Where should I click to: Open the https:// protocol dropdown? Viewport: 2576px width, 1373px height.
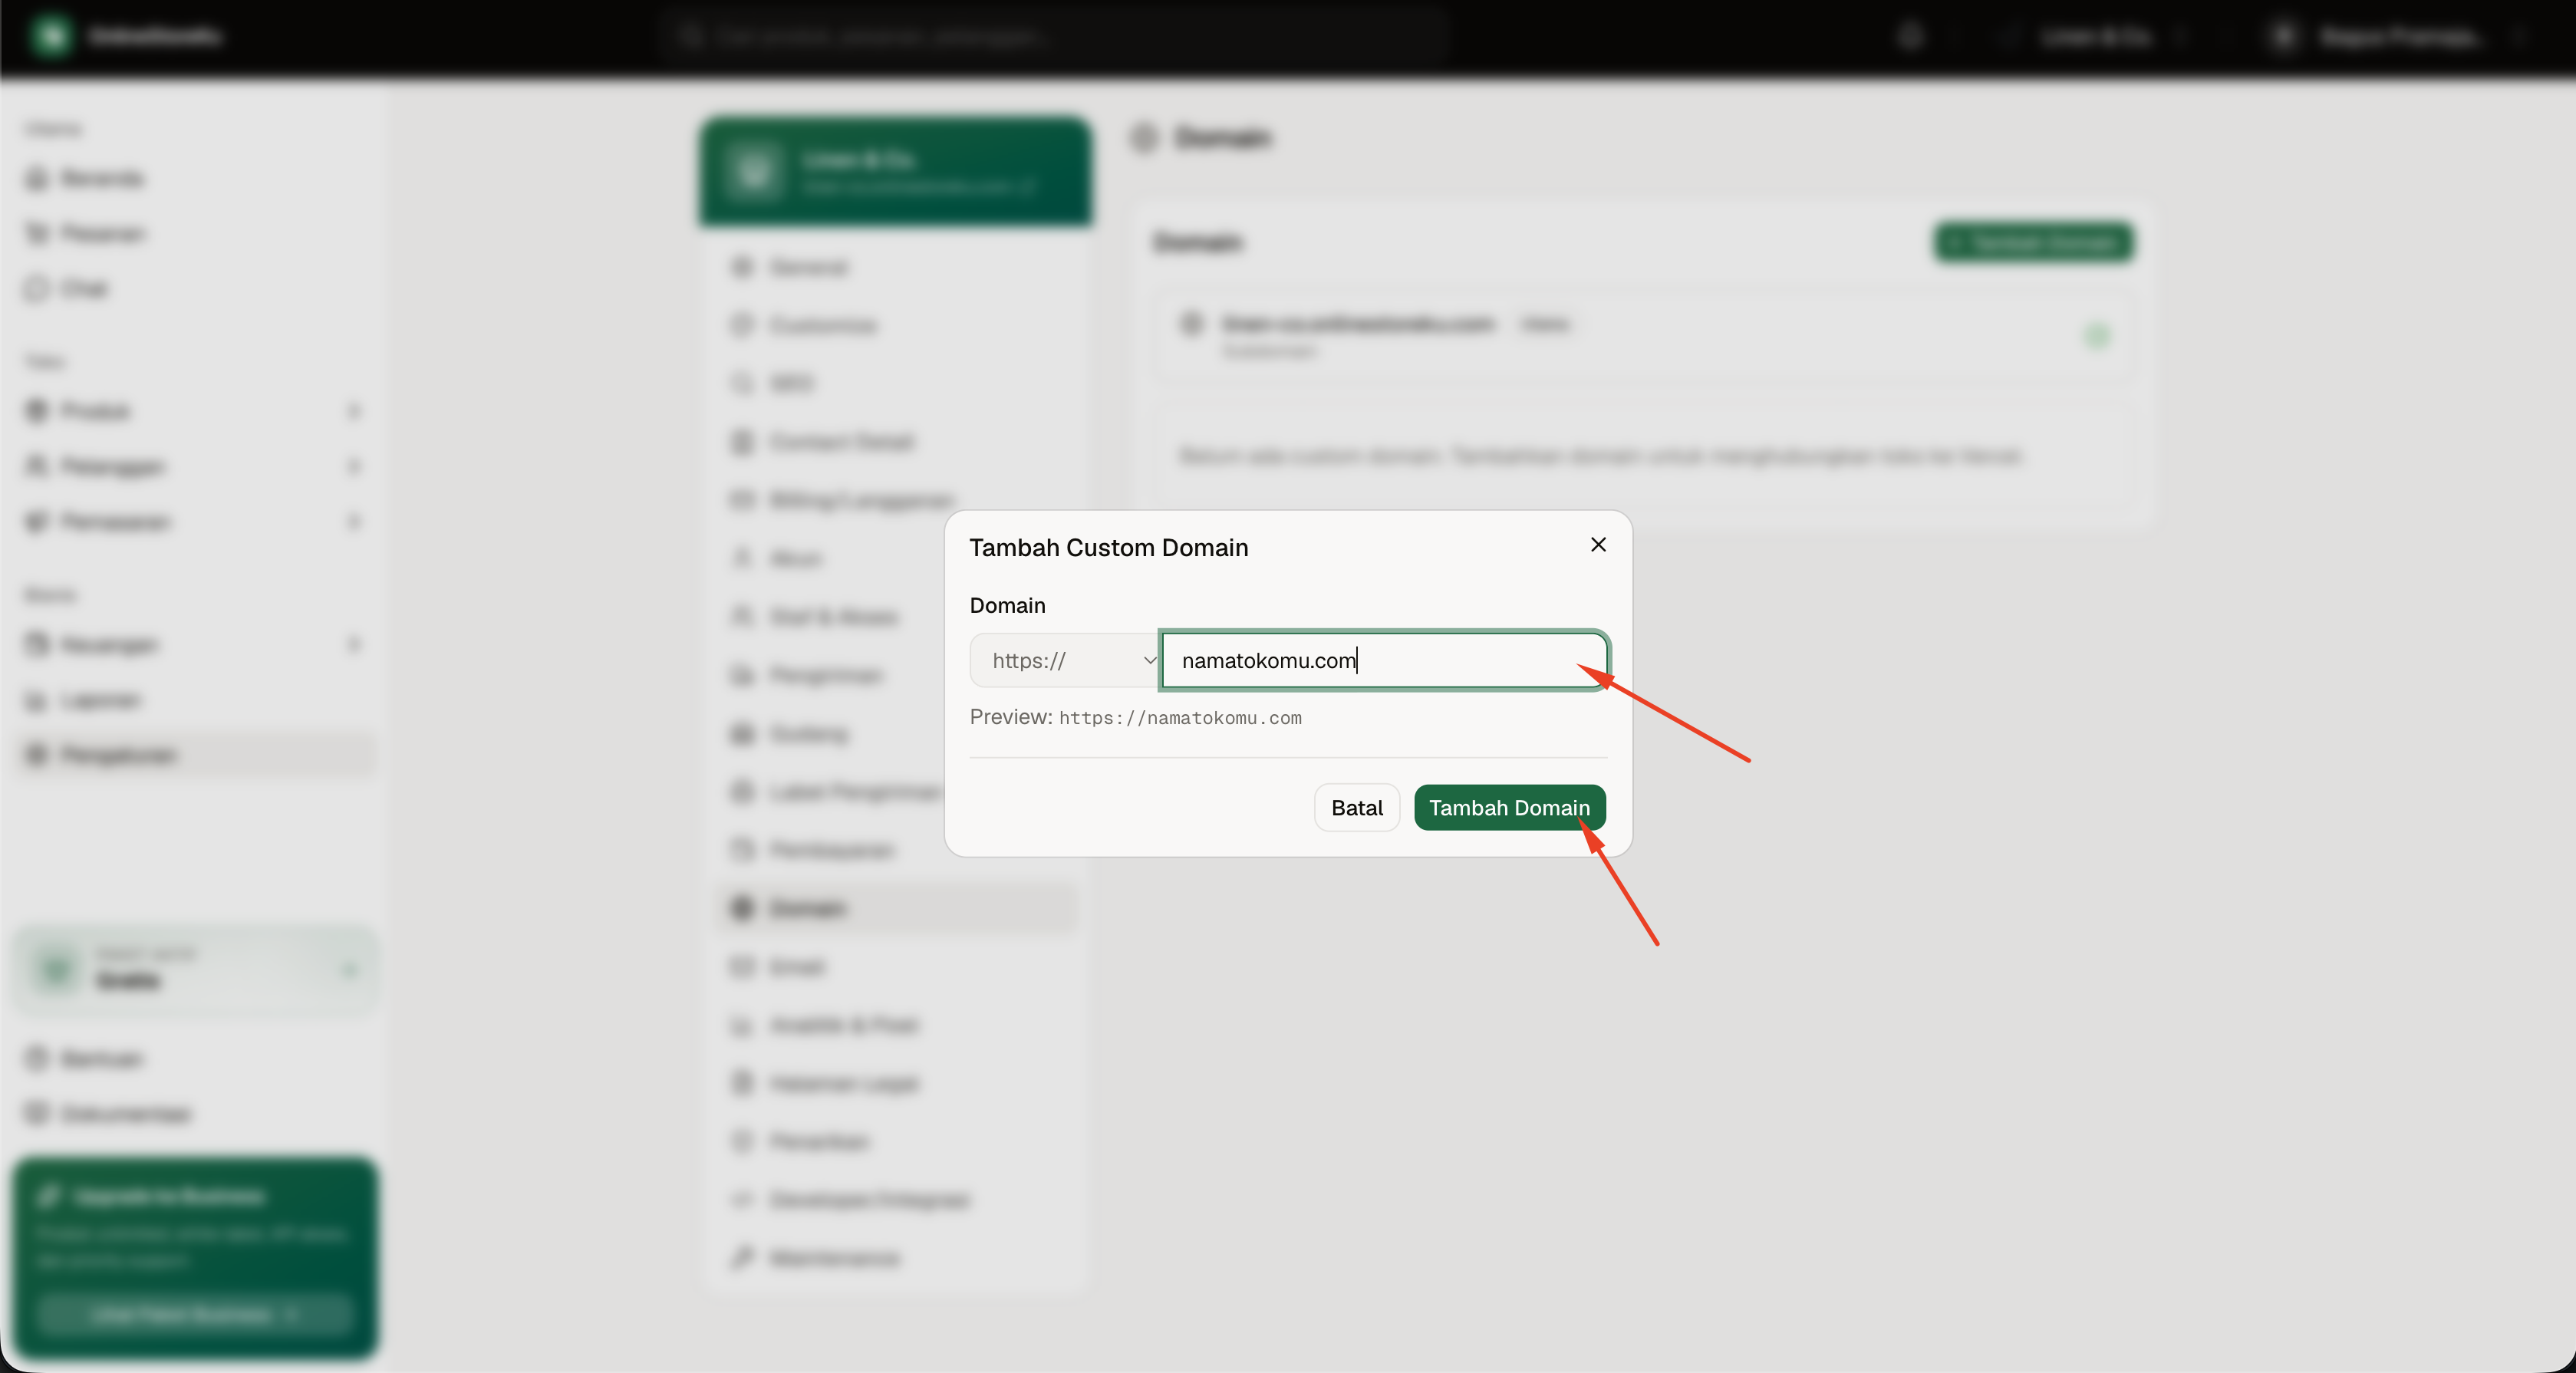point(1066,660)
